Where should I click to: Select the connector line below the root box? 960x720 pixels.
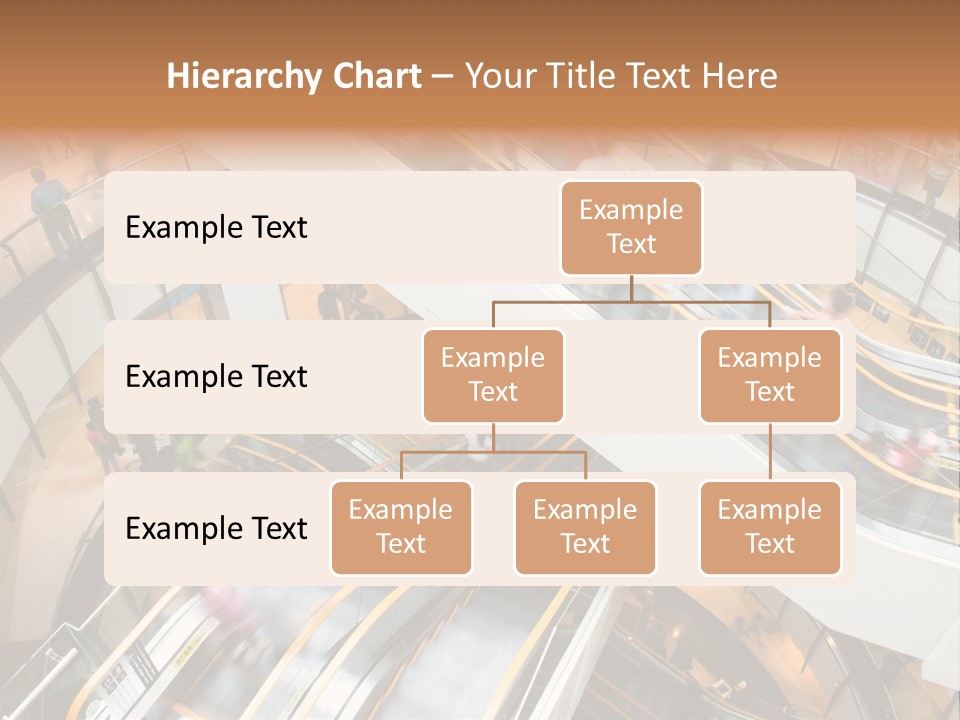pyautogui.click(x=631, y=289)
